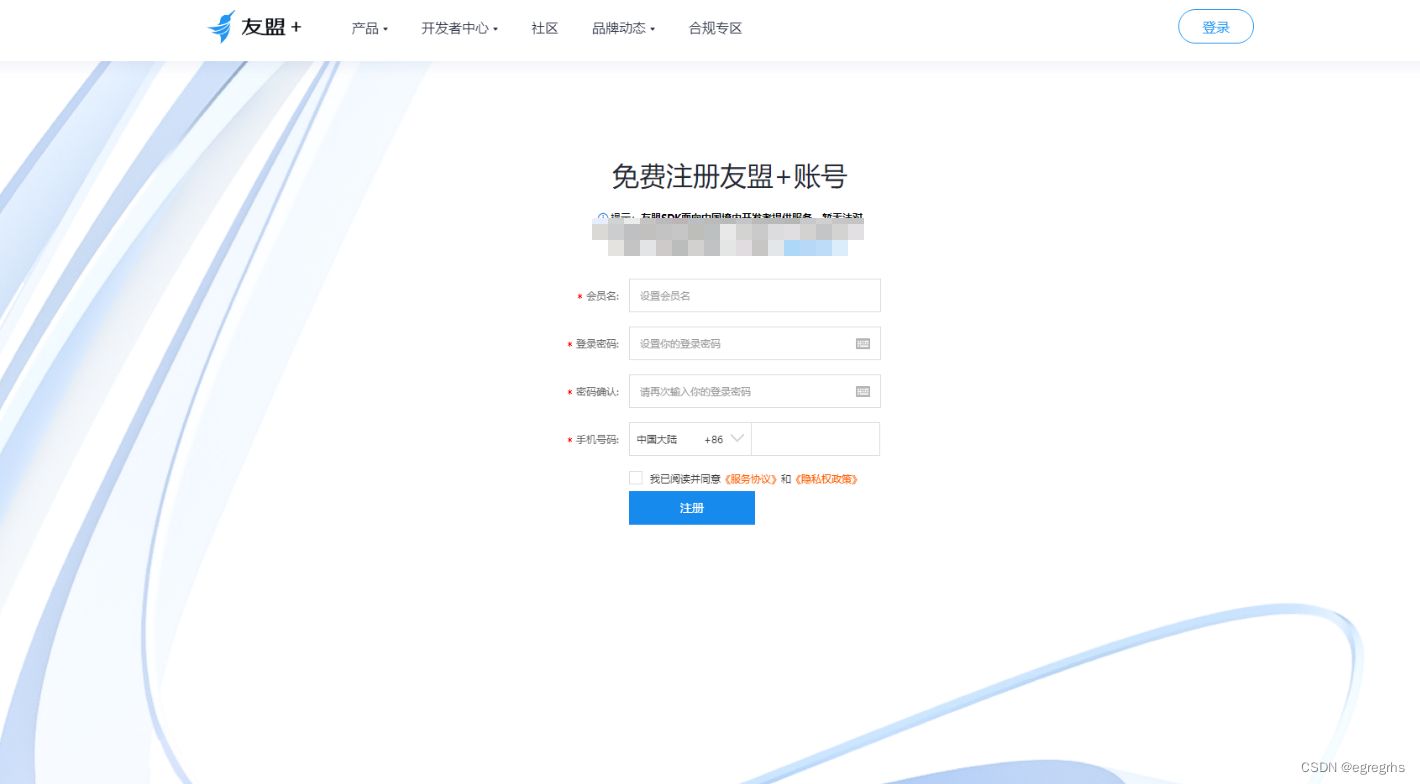
Task: Open the 合规专区 page
Action: click(714, 29)
